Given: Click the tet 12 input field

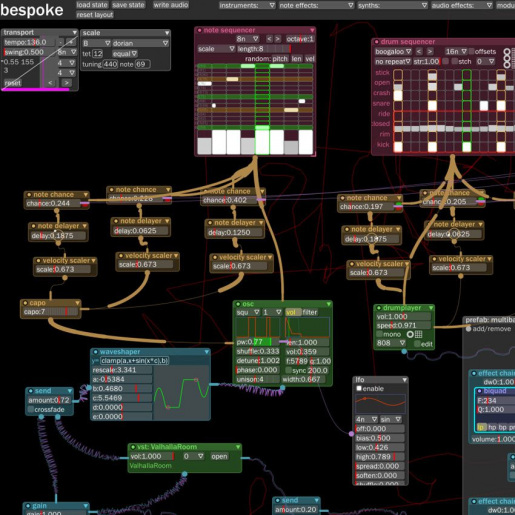Looking at the screenshot, I should pyautogui.click(x=97, y=54).
